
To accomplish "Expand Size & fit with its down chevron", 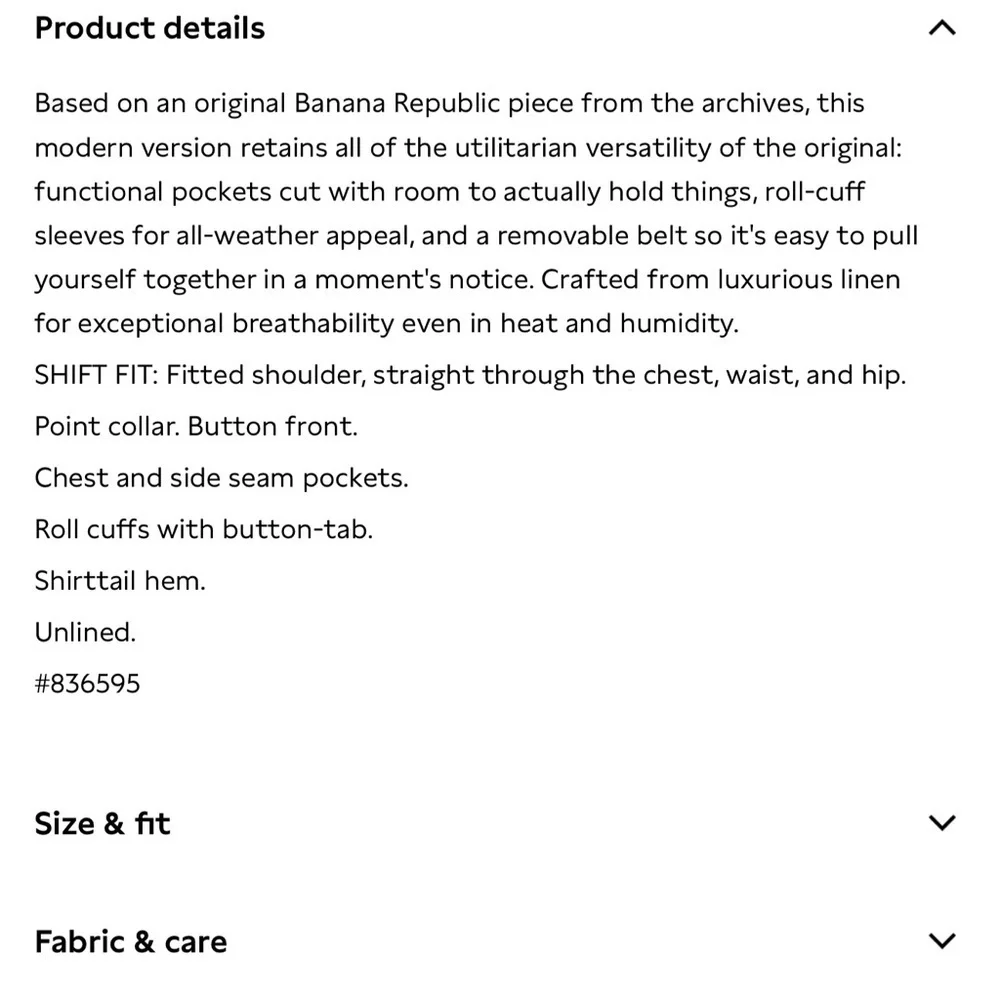I will [942, 823].
